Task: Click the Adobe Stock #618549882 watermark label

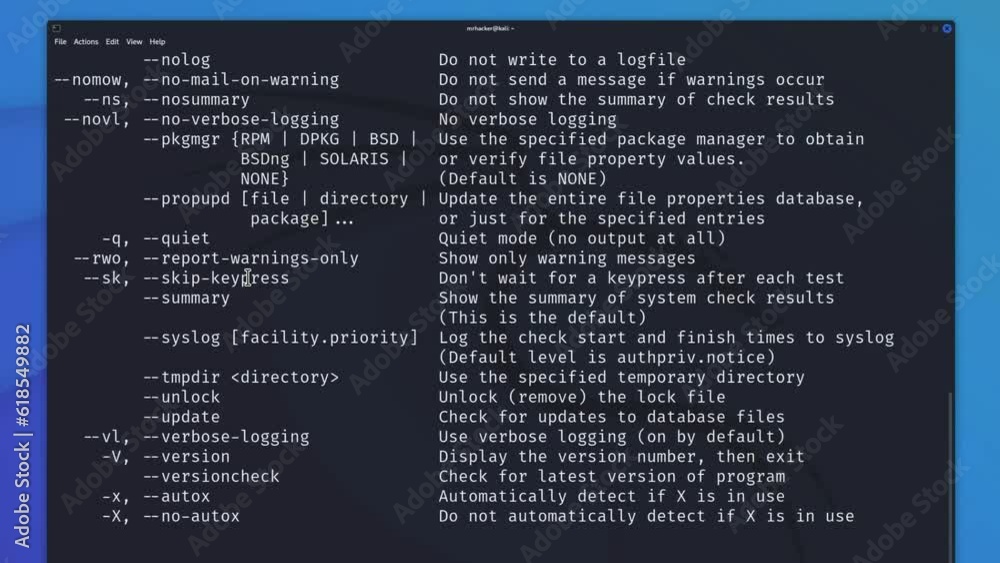Action: click(x=22, y=436)
